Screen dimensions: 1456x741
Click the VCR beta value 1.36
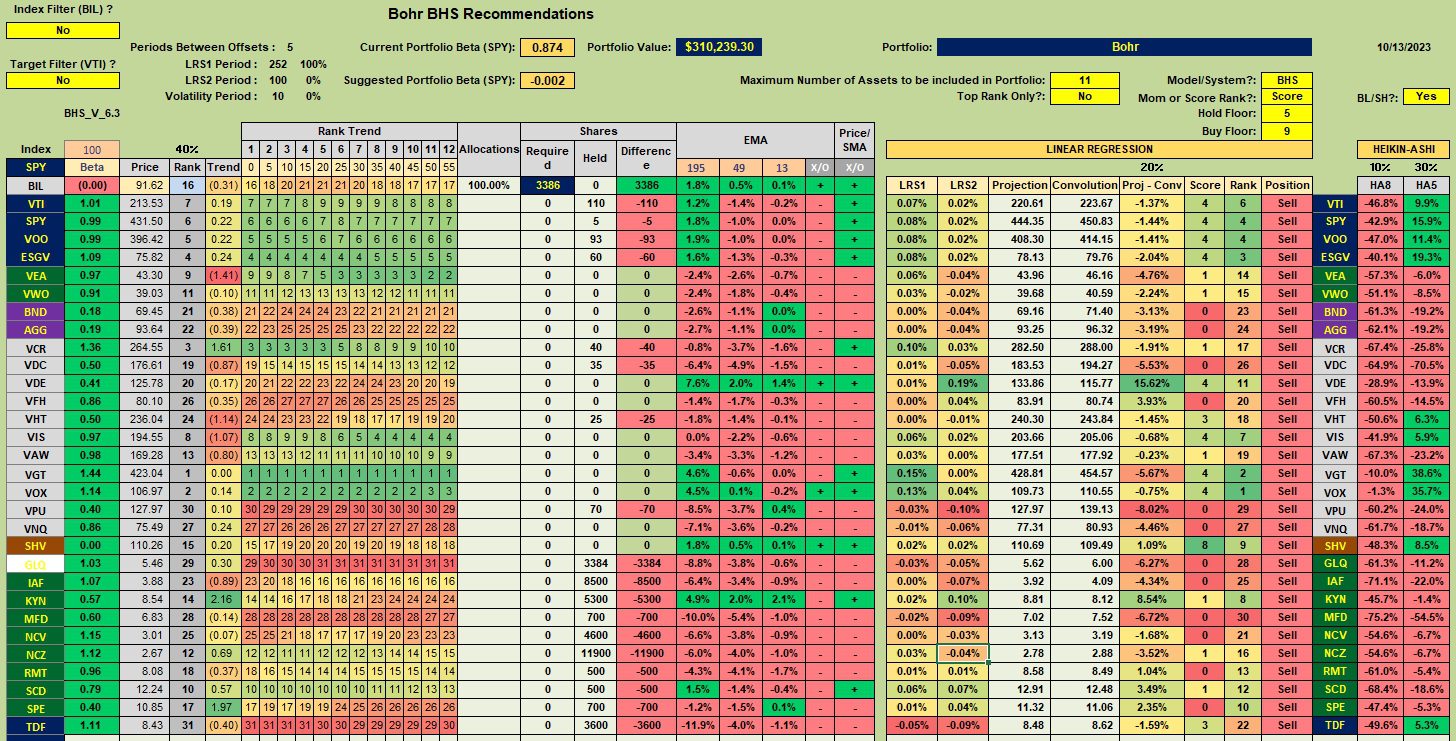pyautogui.click(x=93, y=347)
